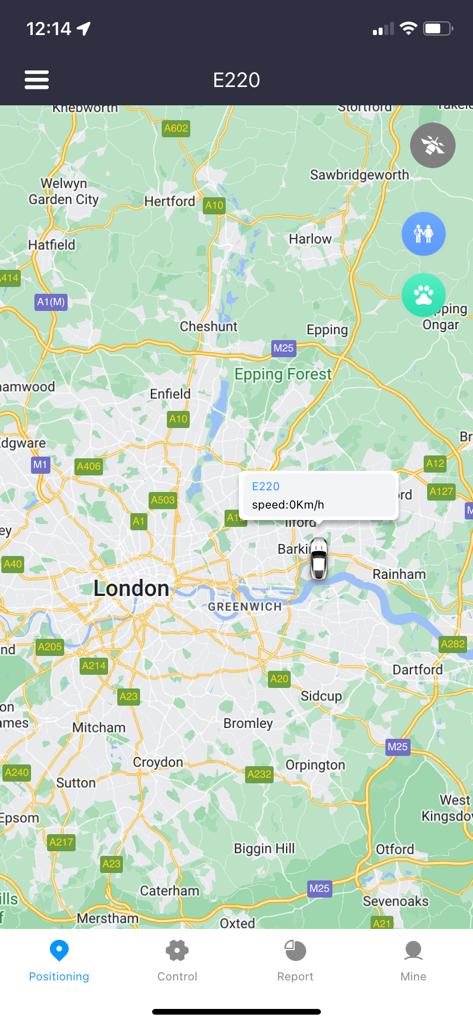Tap the E220 link in popup
The width and height of the screenshot is (473, 1024).
[265, 486]
